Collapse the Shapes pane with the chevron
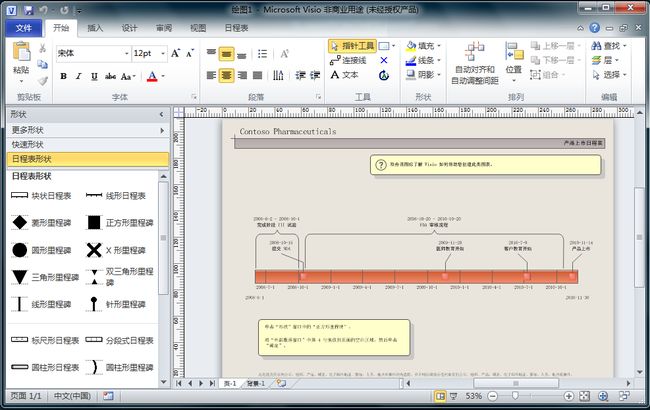Image resolution: width=650 pixels, height=410 pixels. (x=161, y=114)
